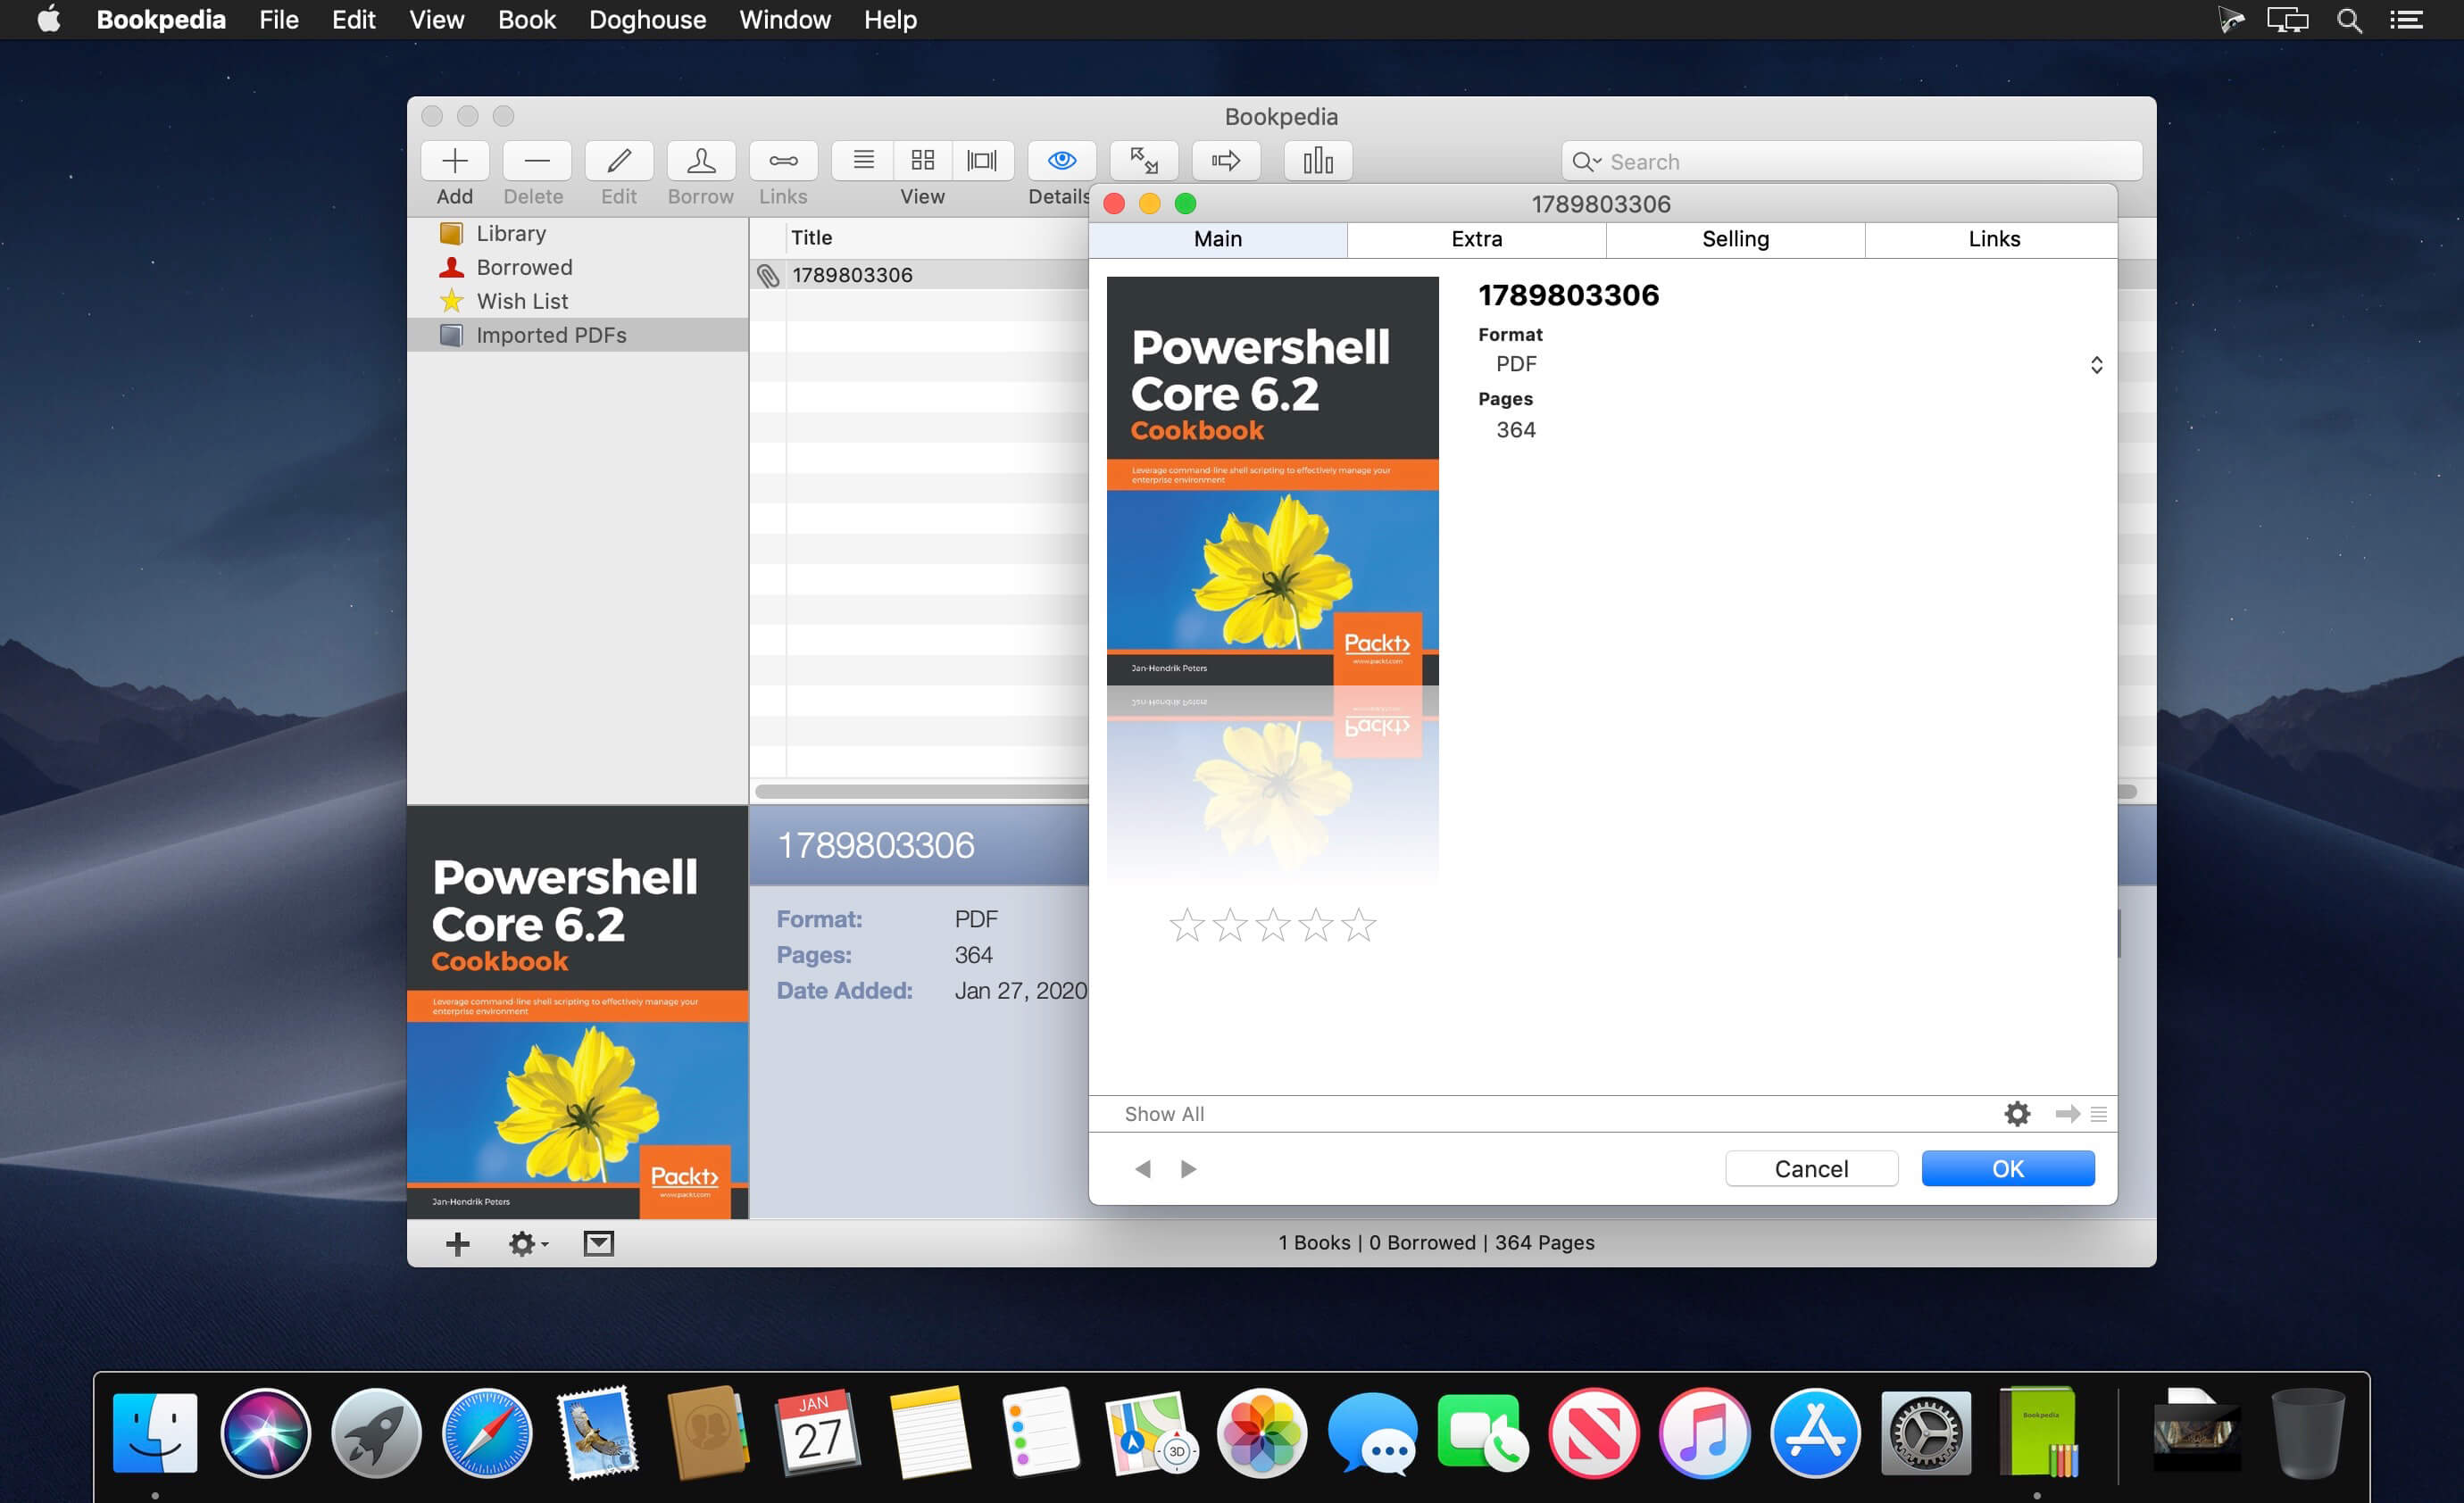Click the Borrow toolbar icon
2464x1503 pixels.
click(700, 161)
